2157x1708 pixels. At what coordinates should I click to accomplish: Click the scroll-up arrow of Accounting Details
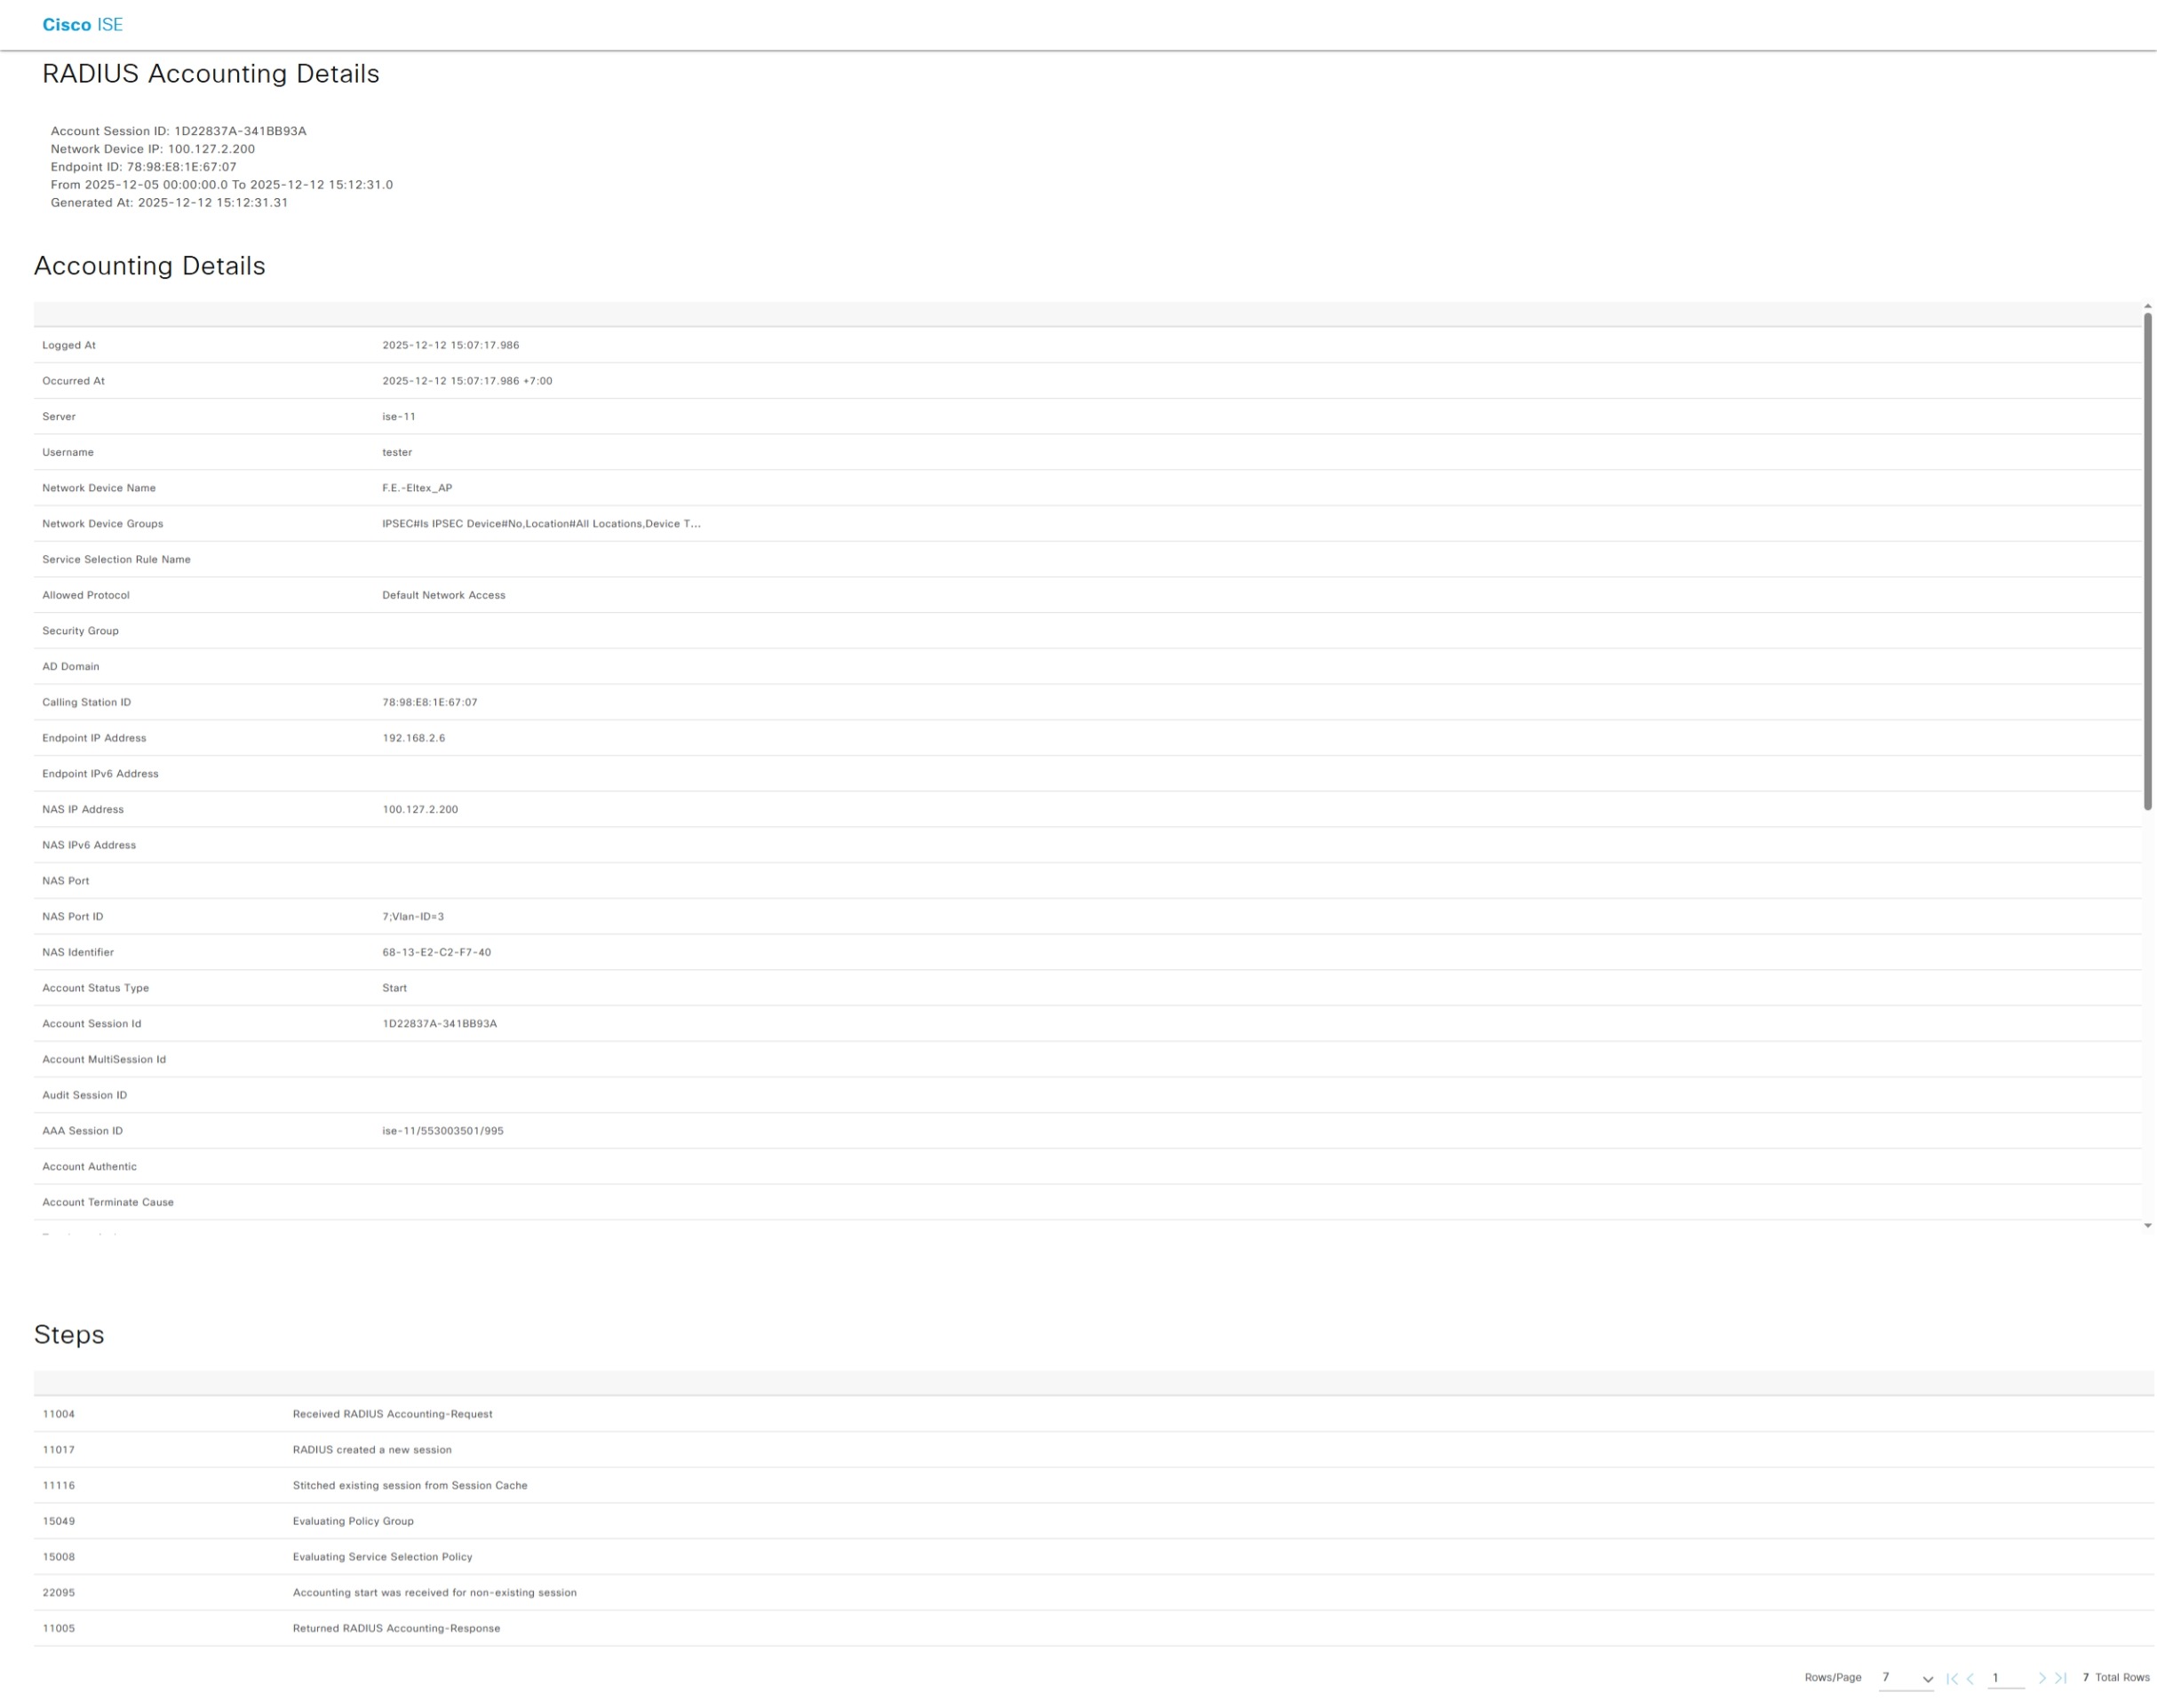coord(2147,306)
